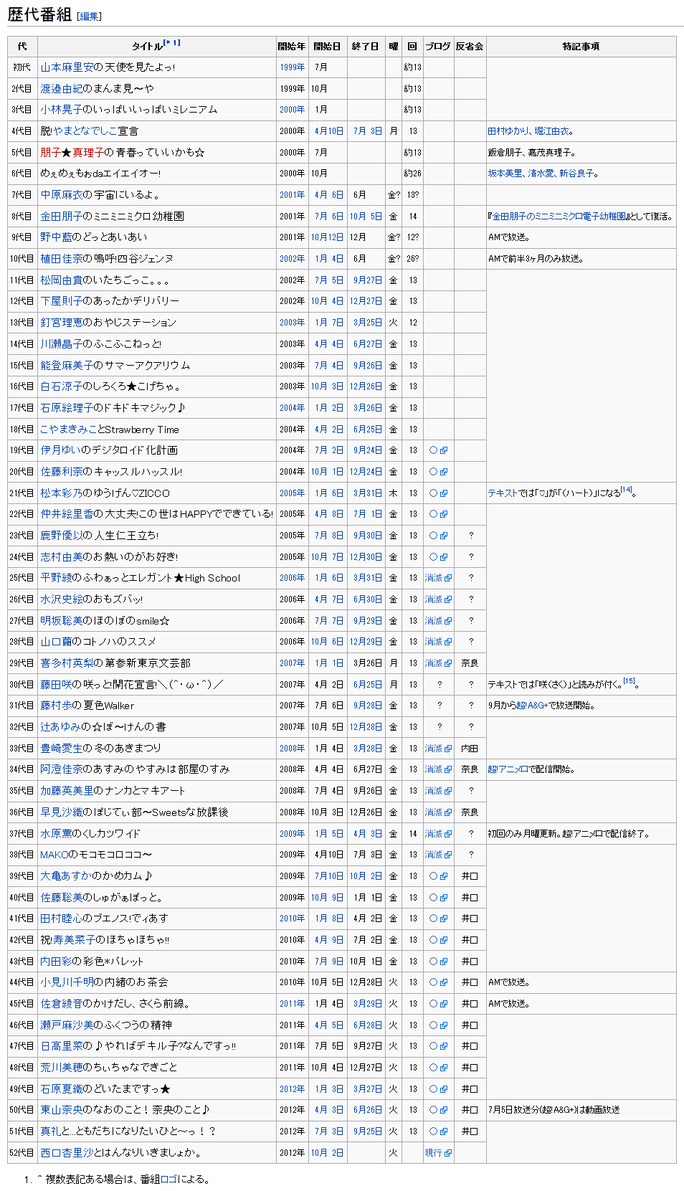Select the 特記事項 column header
This screenshot has width=684, height=1191.
pos(581,46)
